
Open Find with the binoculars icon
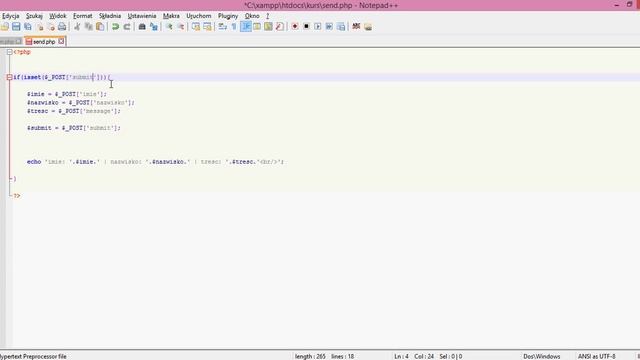[x=142, y=27]
